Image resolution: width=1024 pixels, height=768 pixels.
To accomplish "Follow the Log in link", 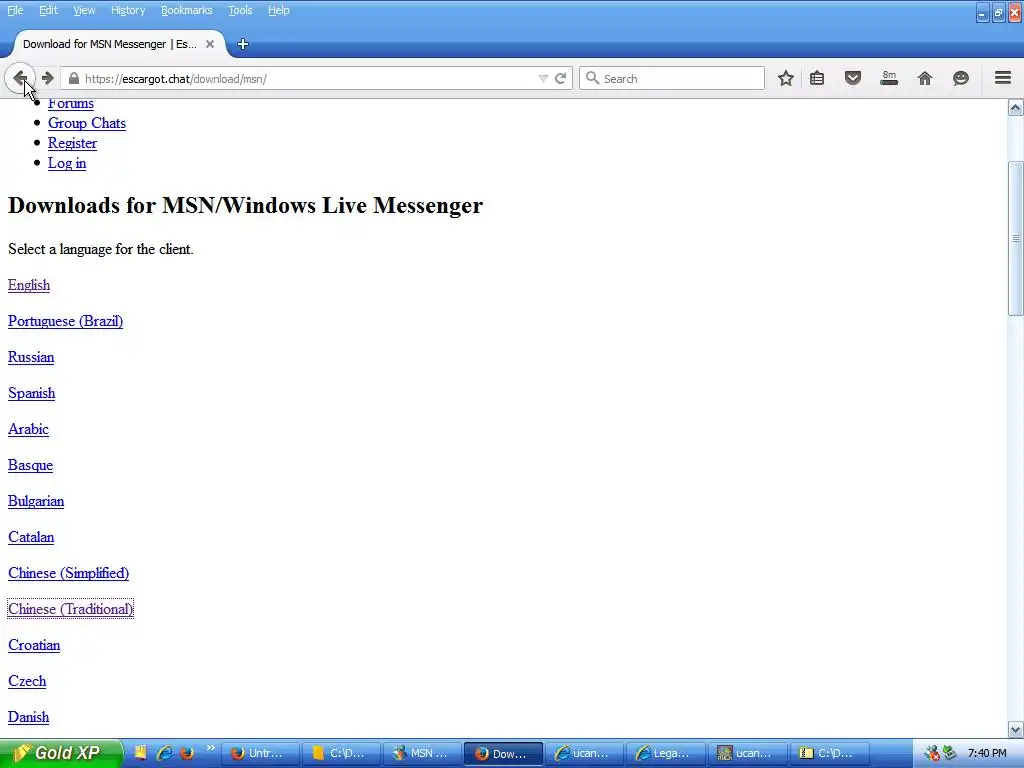I will coord(67,163).
